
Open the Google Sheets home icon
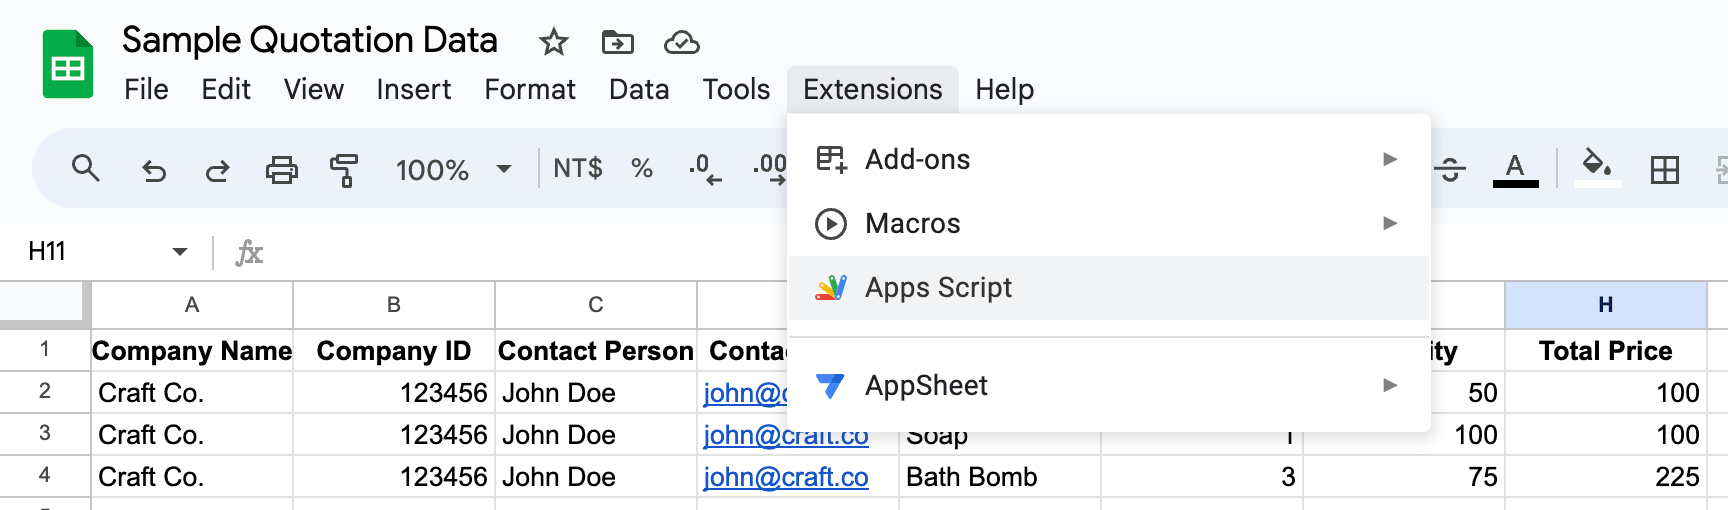pyautogui.click(x=68, y=65)
